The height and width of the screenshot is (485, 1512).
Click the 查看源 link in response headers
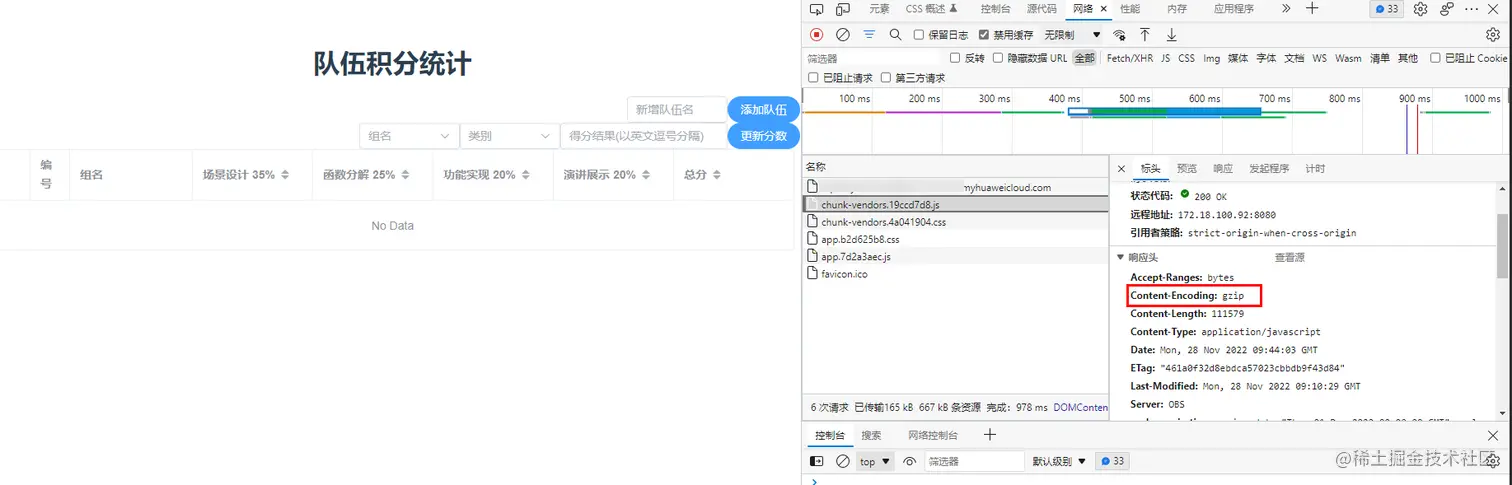pos(1289,257)
